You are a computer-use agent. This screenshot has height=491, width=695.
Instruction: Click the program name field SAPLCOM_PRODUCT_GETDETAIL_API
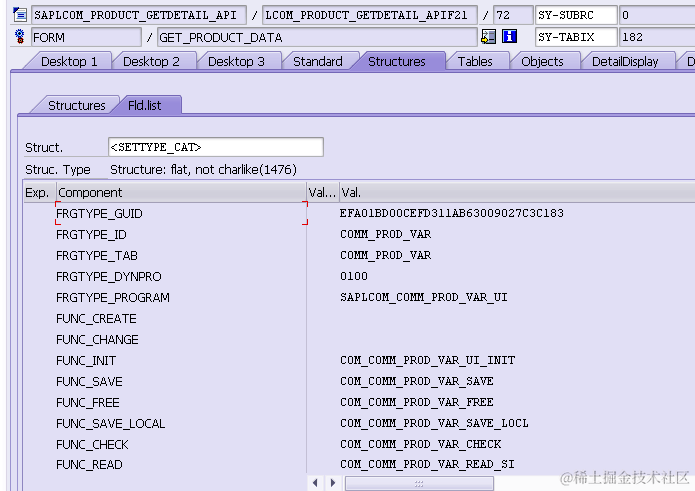click(x=139, y=15)
